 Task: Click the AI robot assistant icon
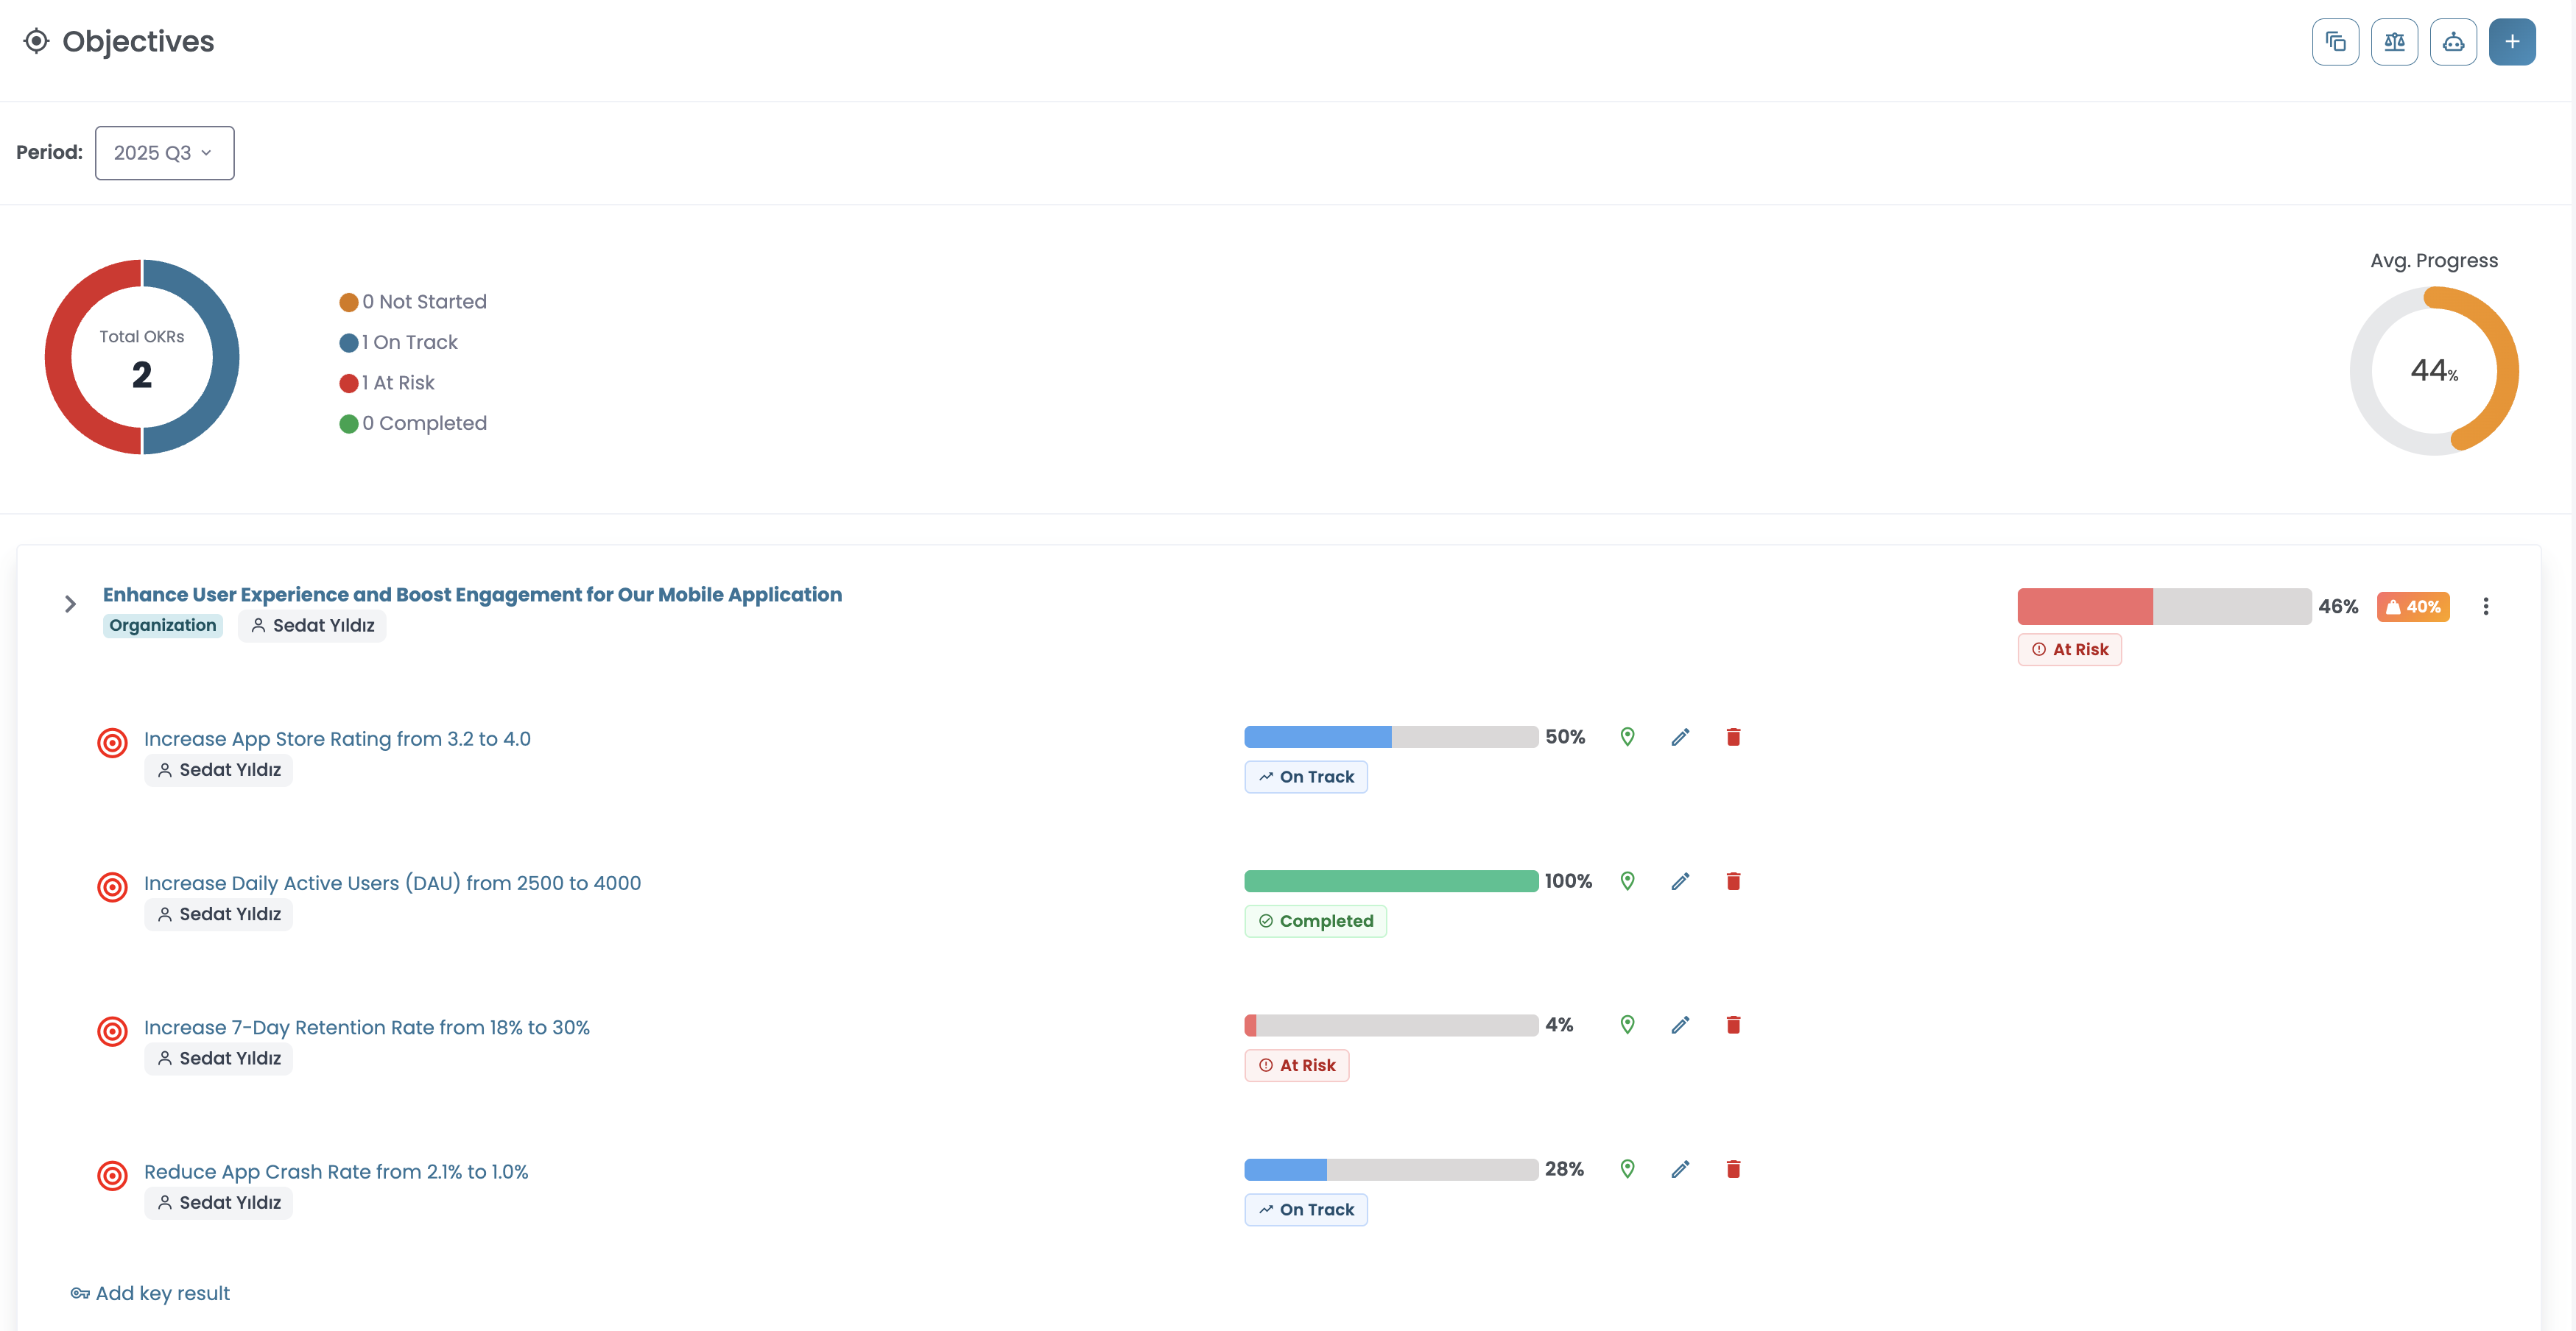2453,42
